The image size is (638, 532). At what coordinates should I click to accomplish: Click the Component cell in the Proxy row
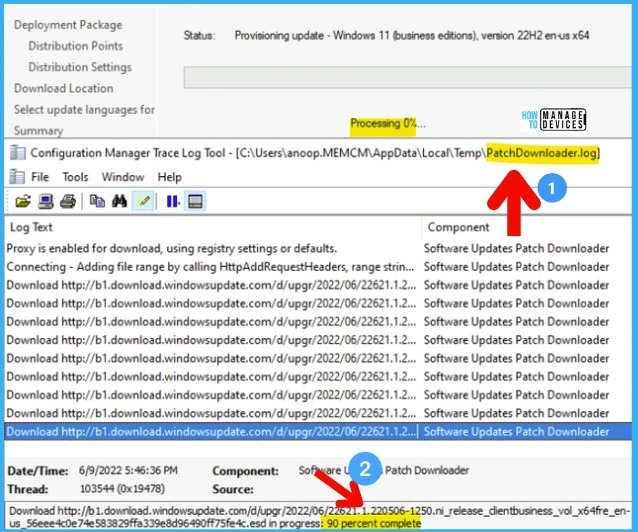pyautogui.click(x=516, y=248)
